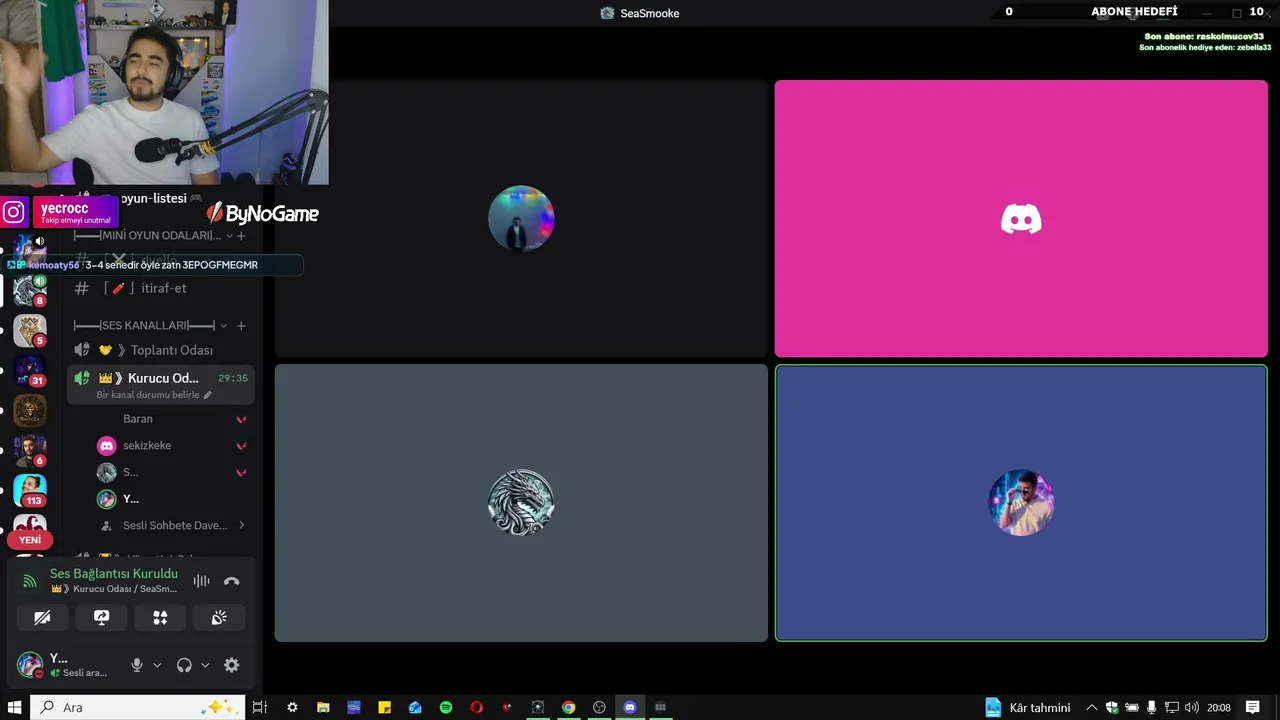Focus the dragon avatar participant tile
1280x720 pixels.
pos(521,502)
